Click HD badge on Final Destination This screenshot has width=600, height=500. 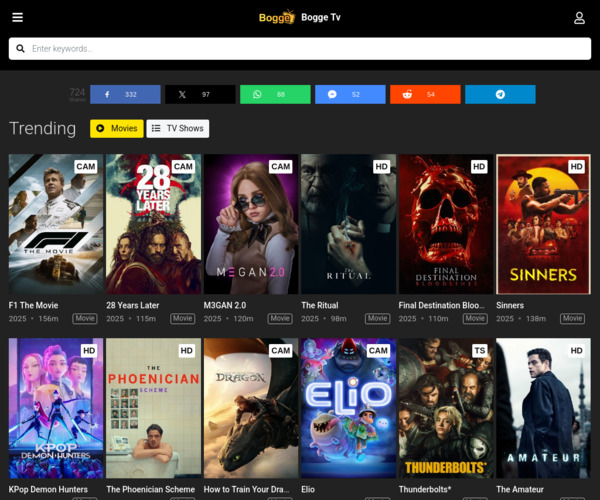click(x=479, y=166)
